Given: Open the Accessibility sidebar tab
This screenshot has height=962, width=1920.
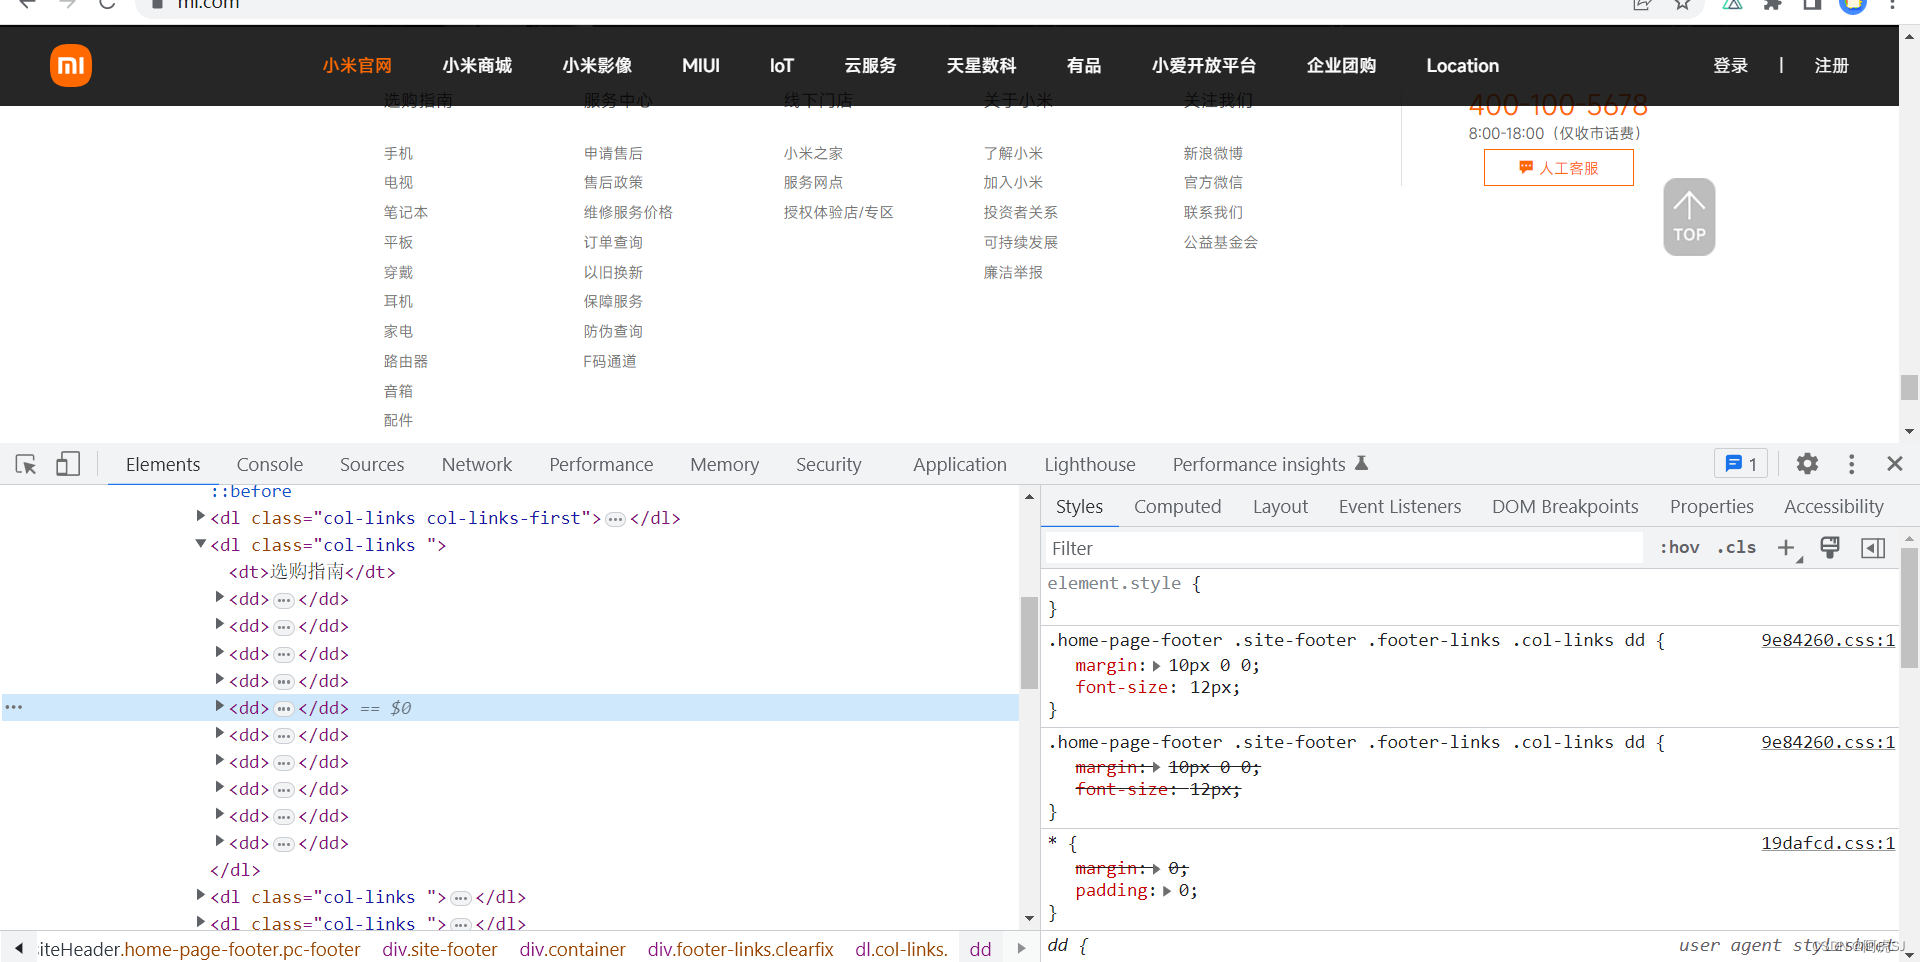Looking at the screenshot, I should tap(1834, 506).
